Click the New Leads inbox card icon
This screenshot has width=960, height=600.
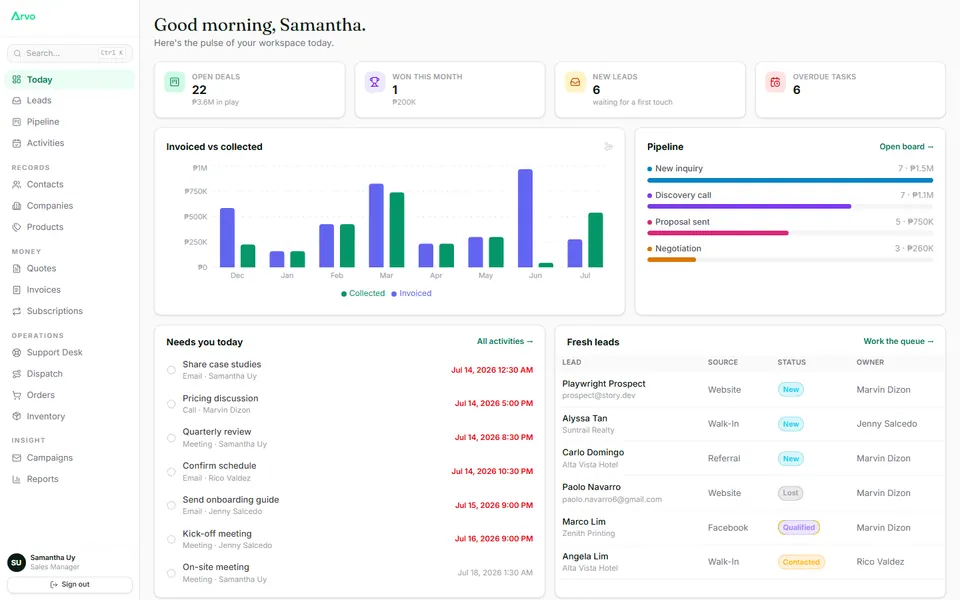pyautogui.click(x=575, y=82)
